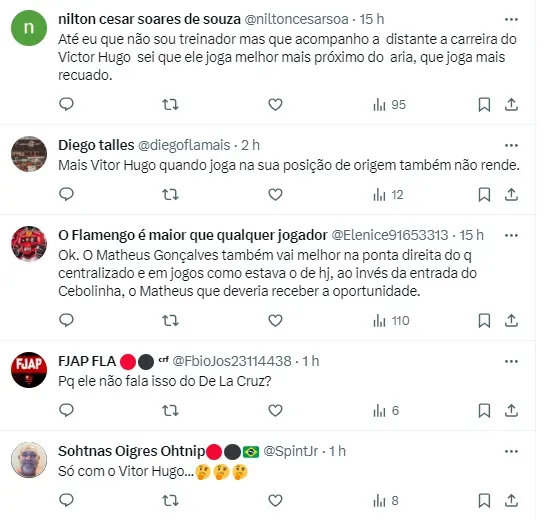Like the tweet about Matheus Gonçalves
The width and height of the screenshot is (544, 520).
(x=275, y=320)
